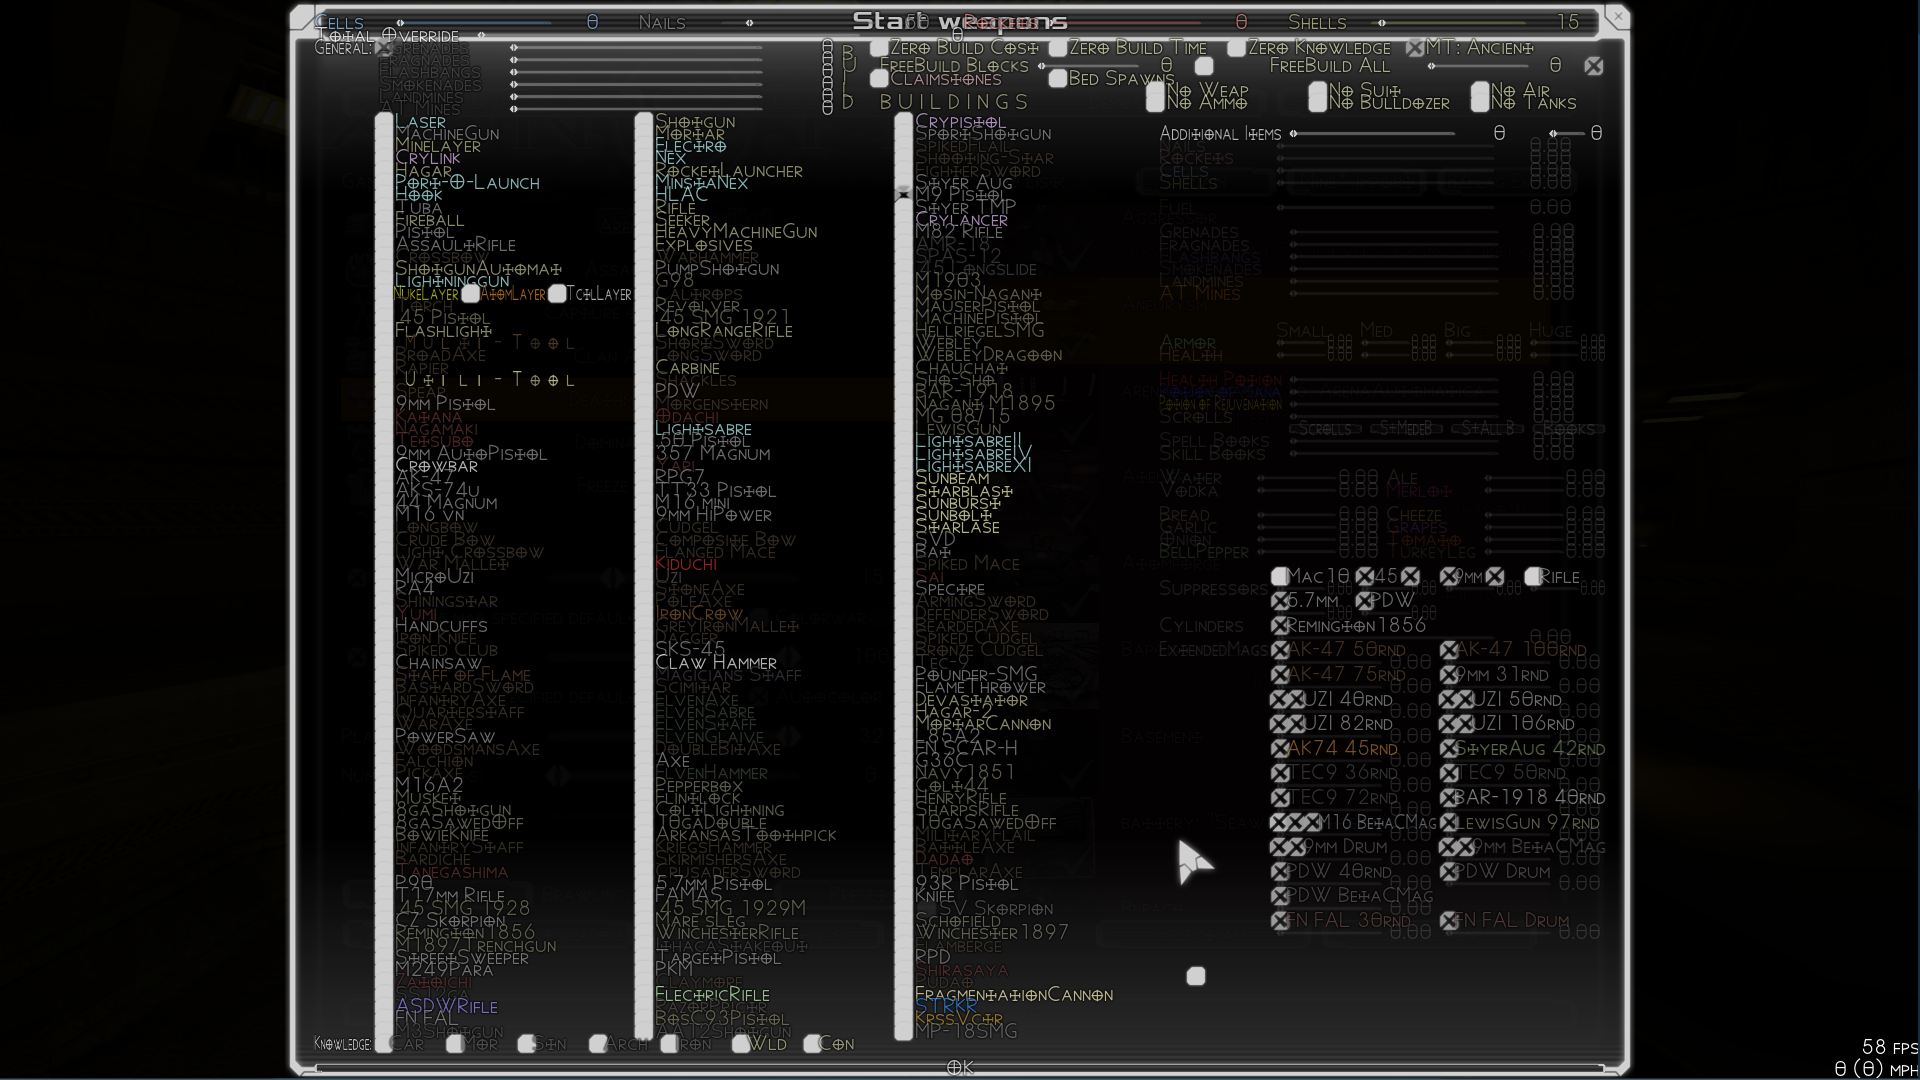Image resolution: width=1920 pixels, height=1080 pixels.
Task: Close the Start weapons dialog
Action: (1617, 17)
